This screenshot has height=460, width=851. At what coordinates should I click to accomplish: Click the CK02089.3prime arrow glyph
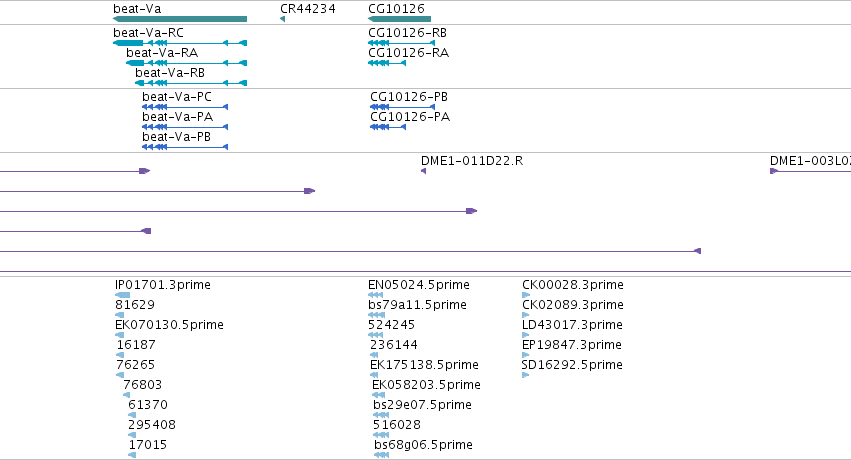click(525, 315)
